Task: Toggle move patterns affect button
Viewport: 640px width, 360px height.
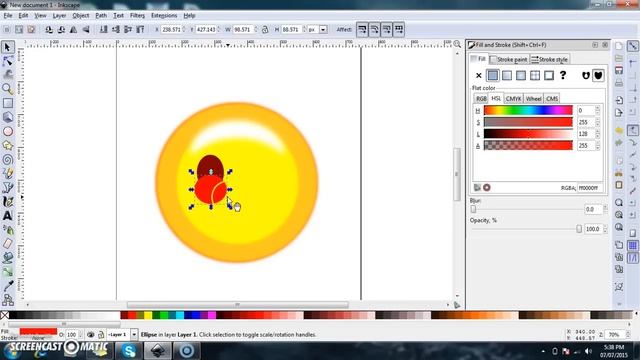Action: 399,29
